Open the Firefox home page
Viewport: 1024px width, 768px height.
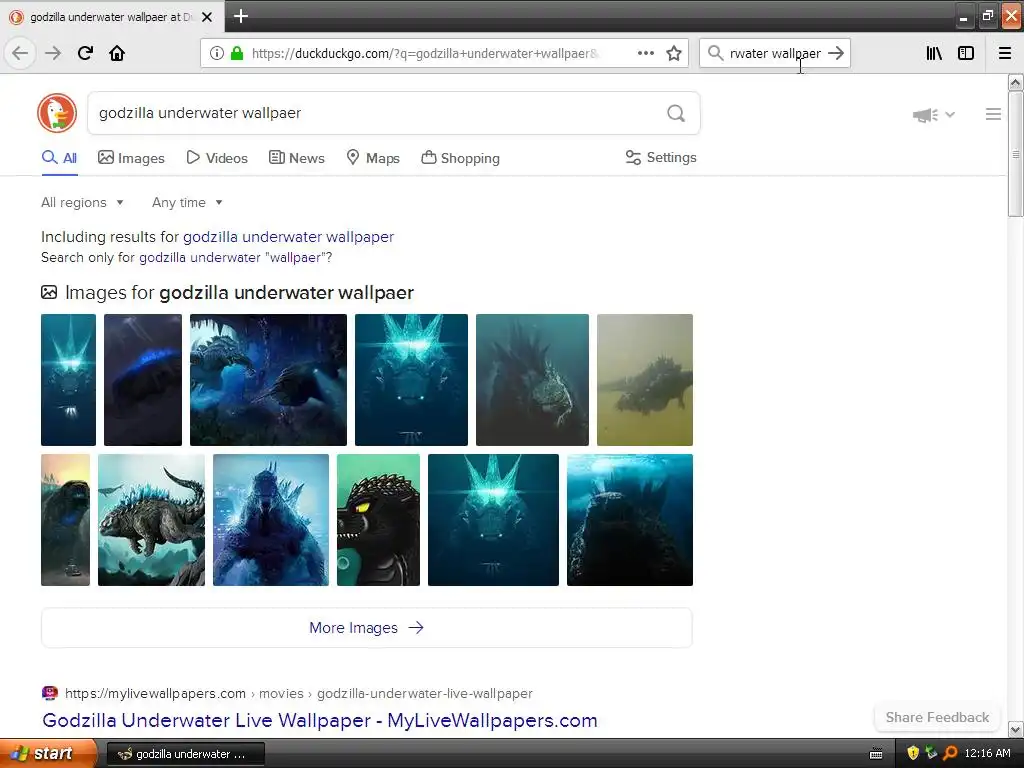tap(117, 53)
